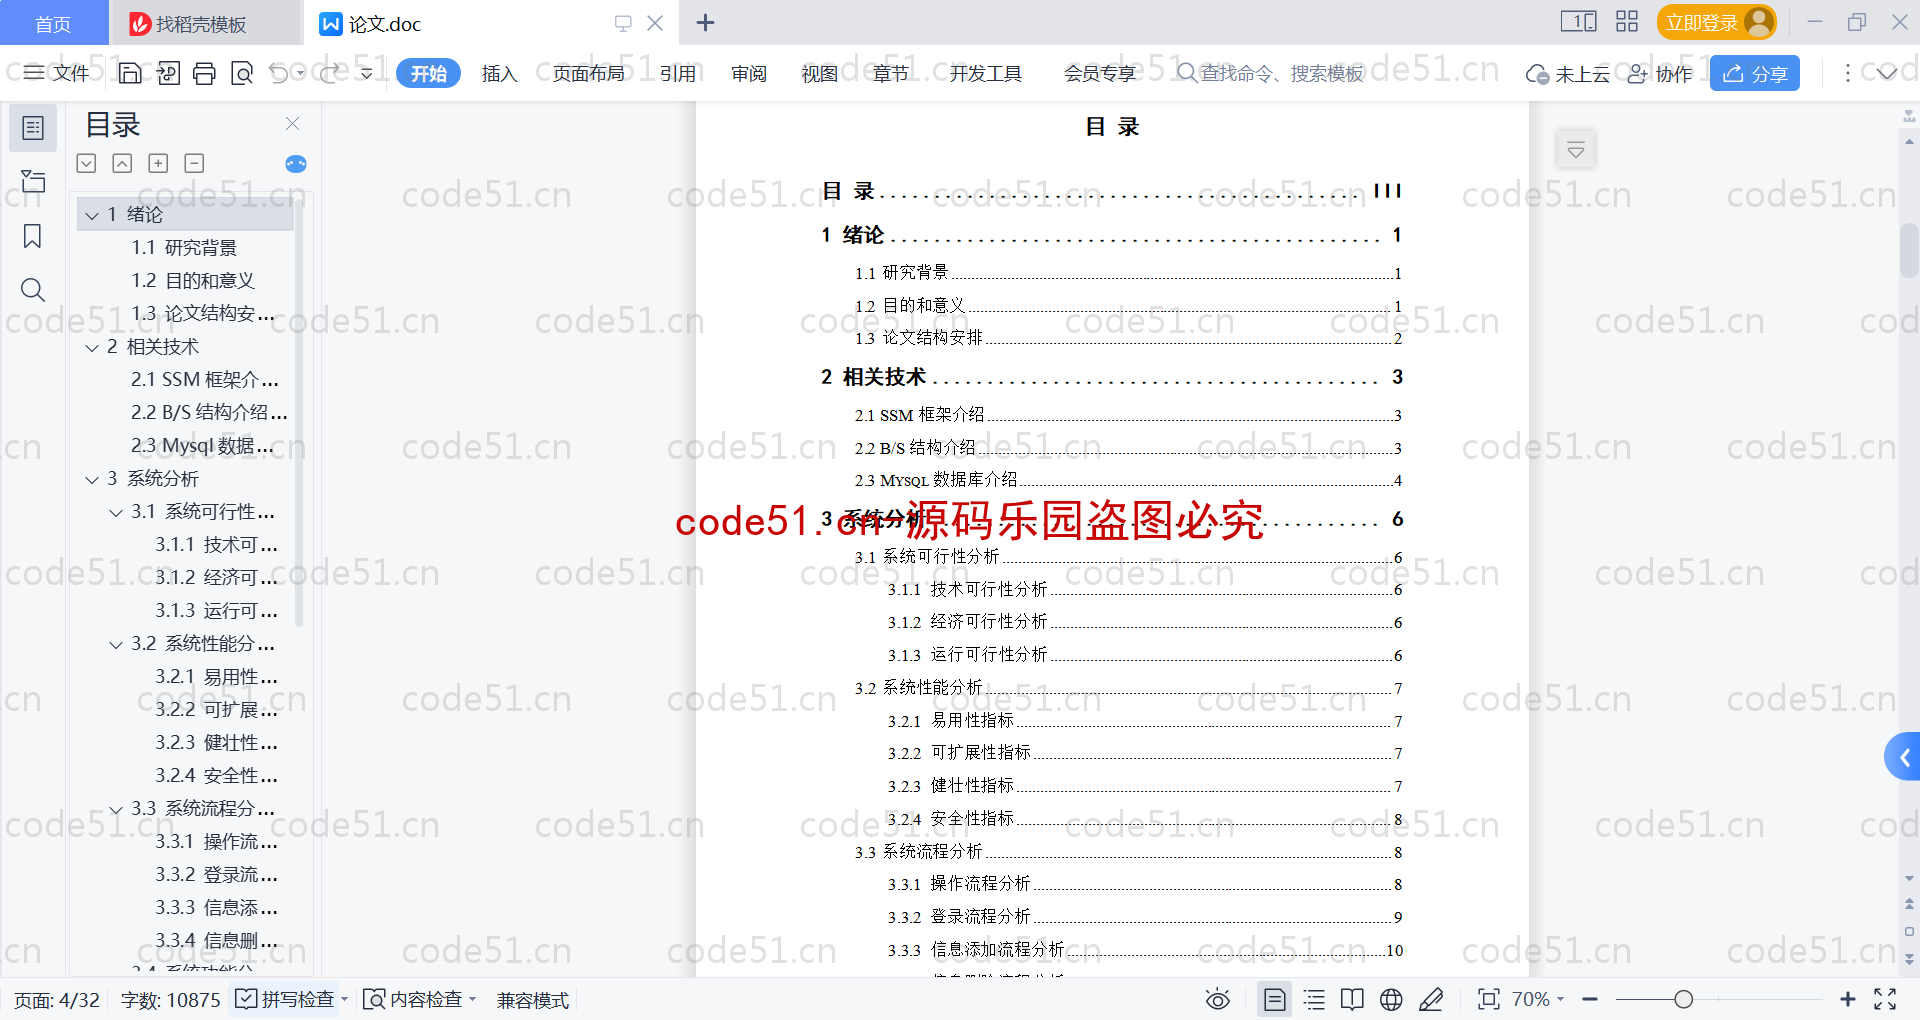The width and height of the screenshot is (1920, 1020).
Task: Click the blue smart outline assistant icon
Action: coord(296,164)
